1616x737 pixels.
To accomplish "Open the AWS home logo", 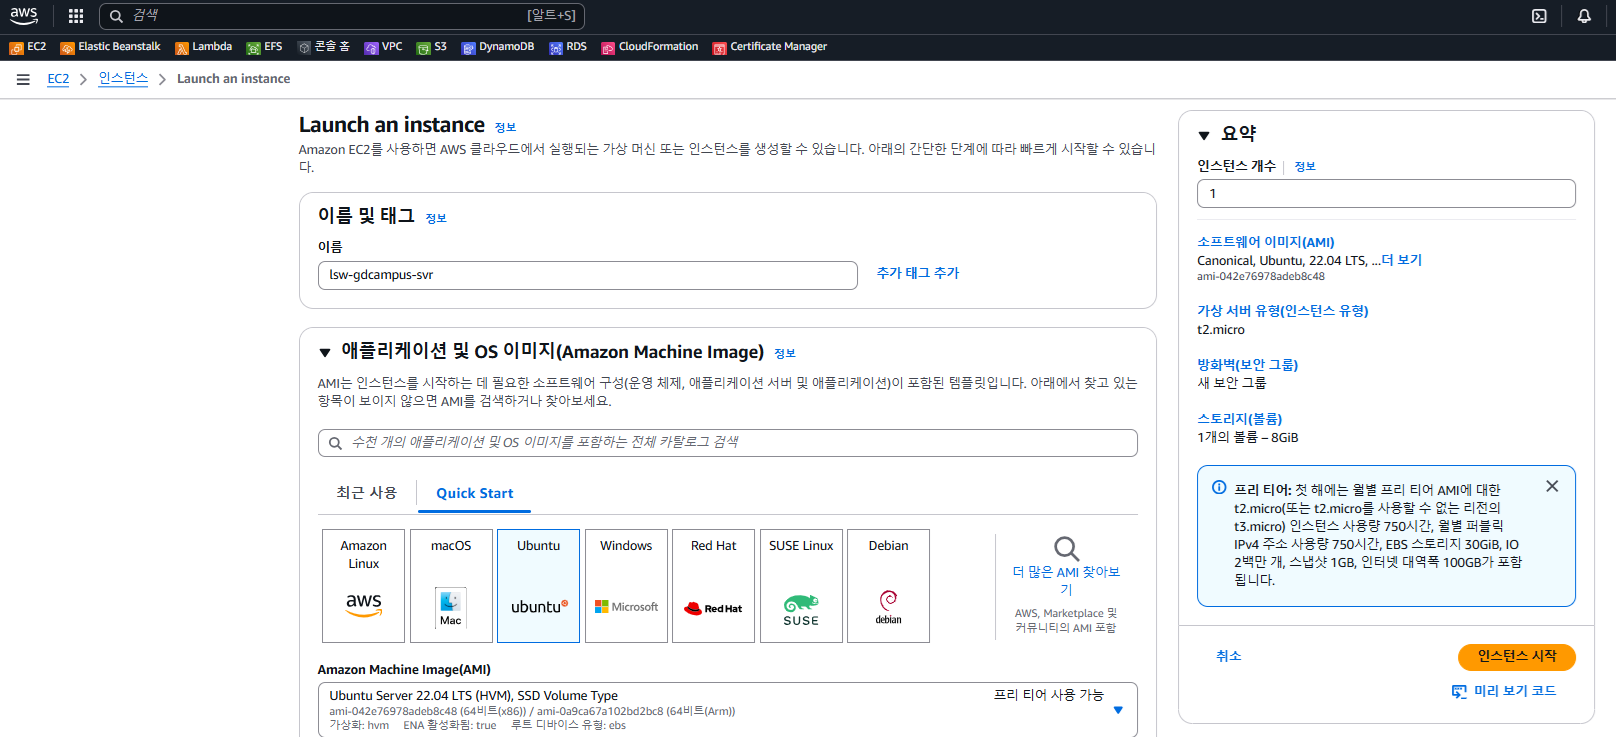I will [x=24, y=16].
